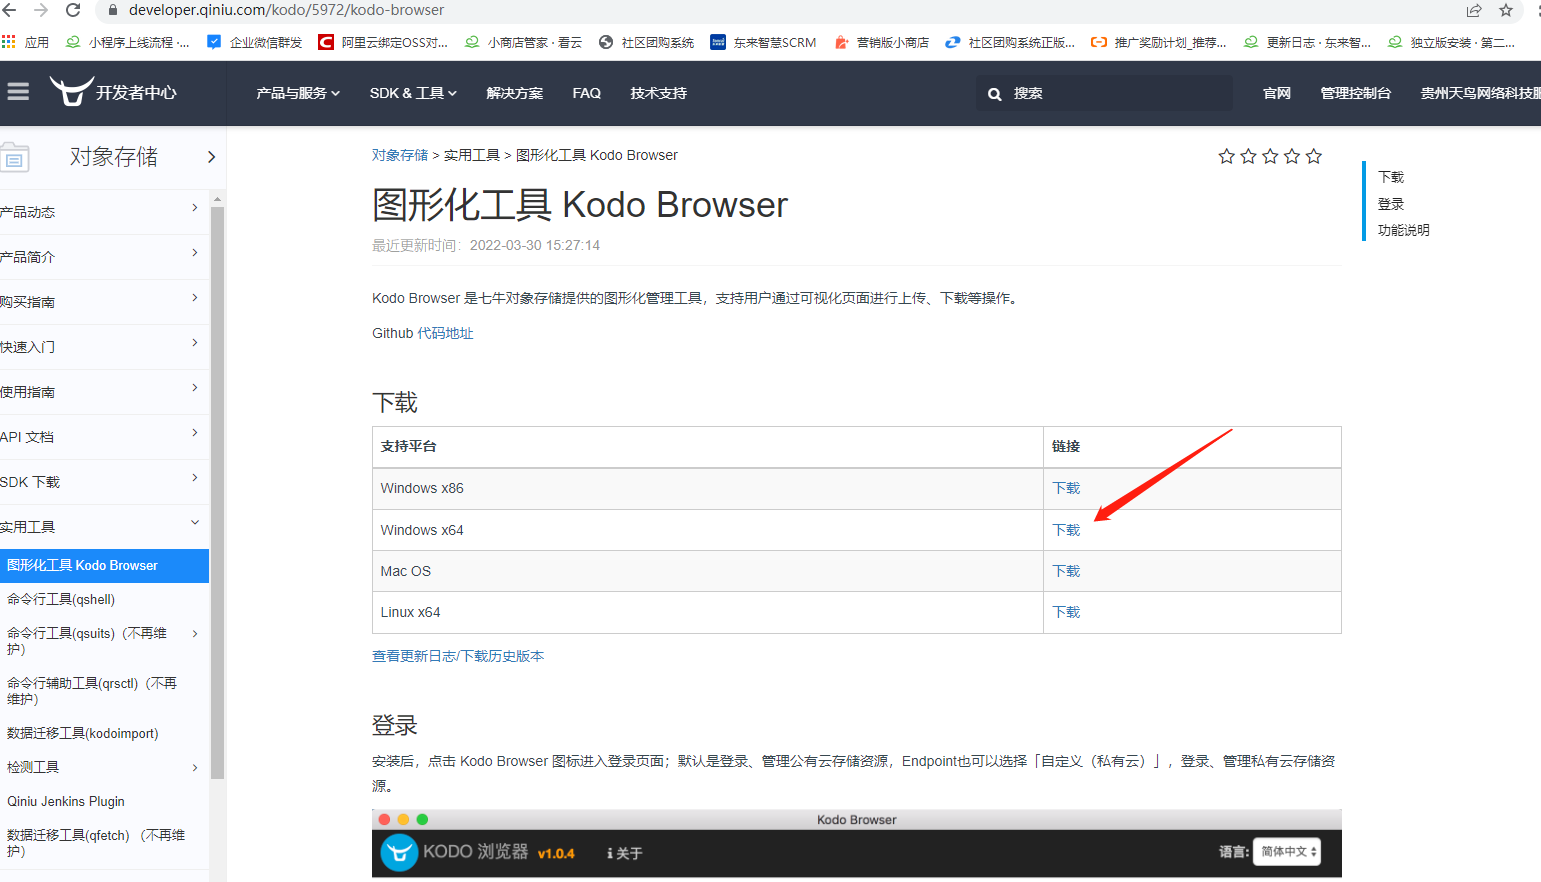The width and height of the screenshot is (1541, 882).
Task: Click the search magnifier icon
Action: 994,94
